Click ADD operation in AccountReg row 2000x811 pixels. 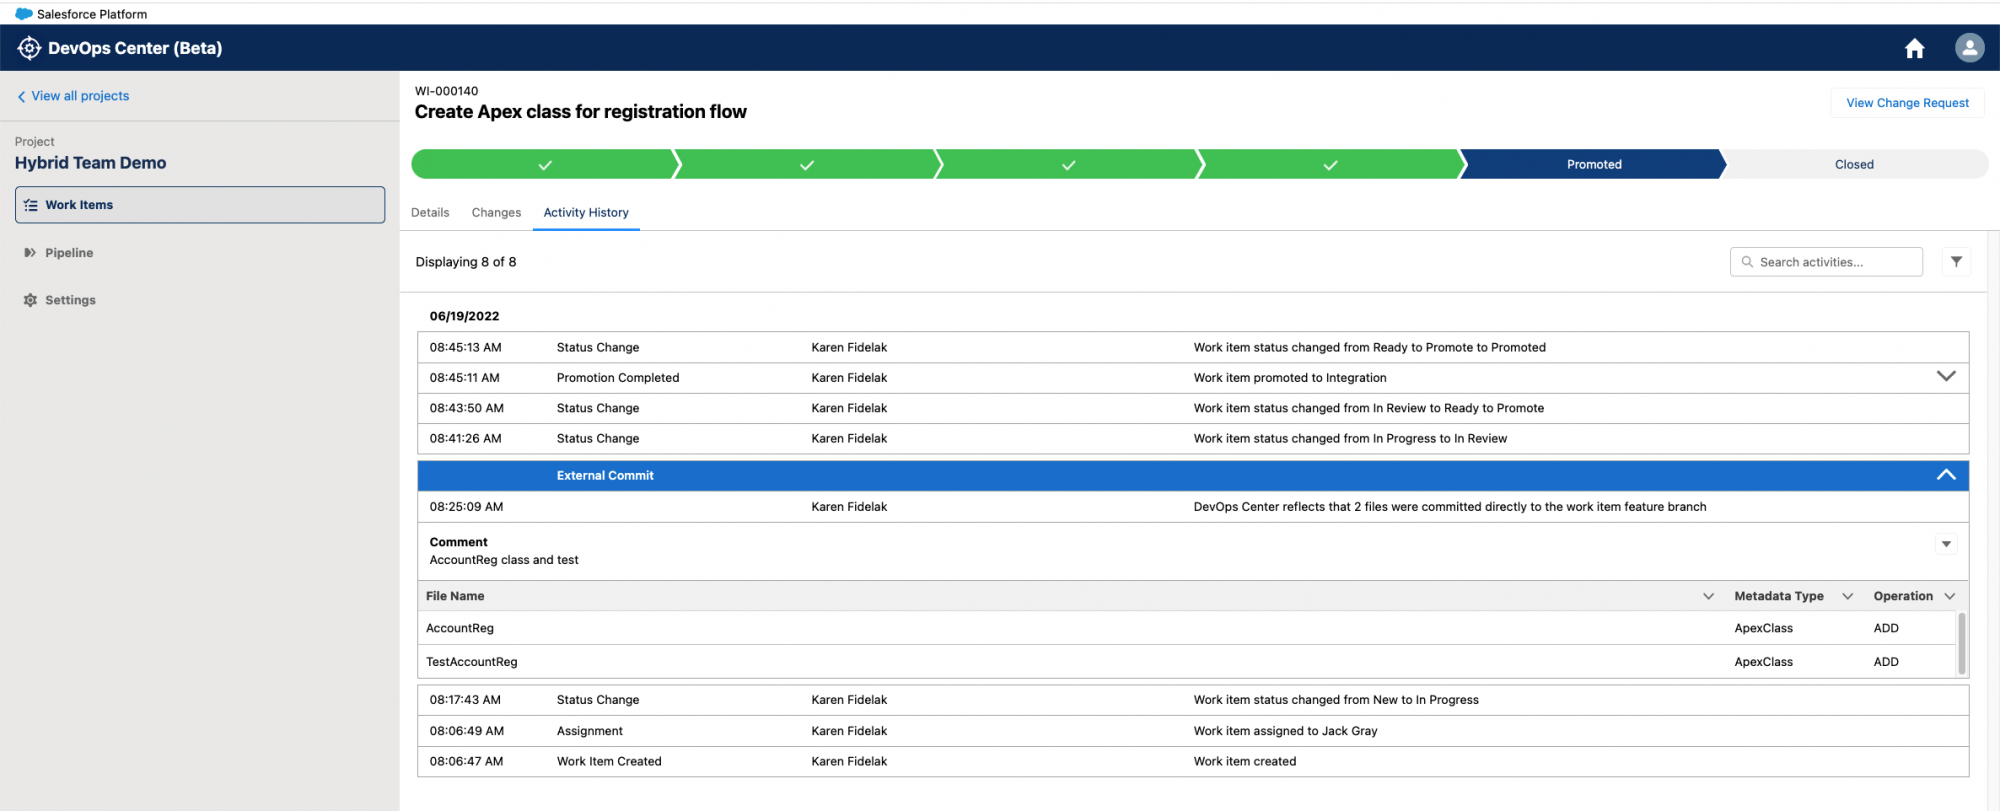(x=1886, y=628)
